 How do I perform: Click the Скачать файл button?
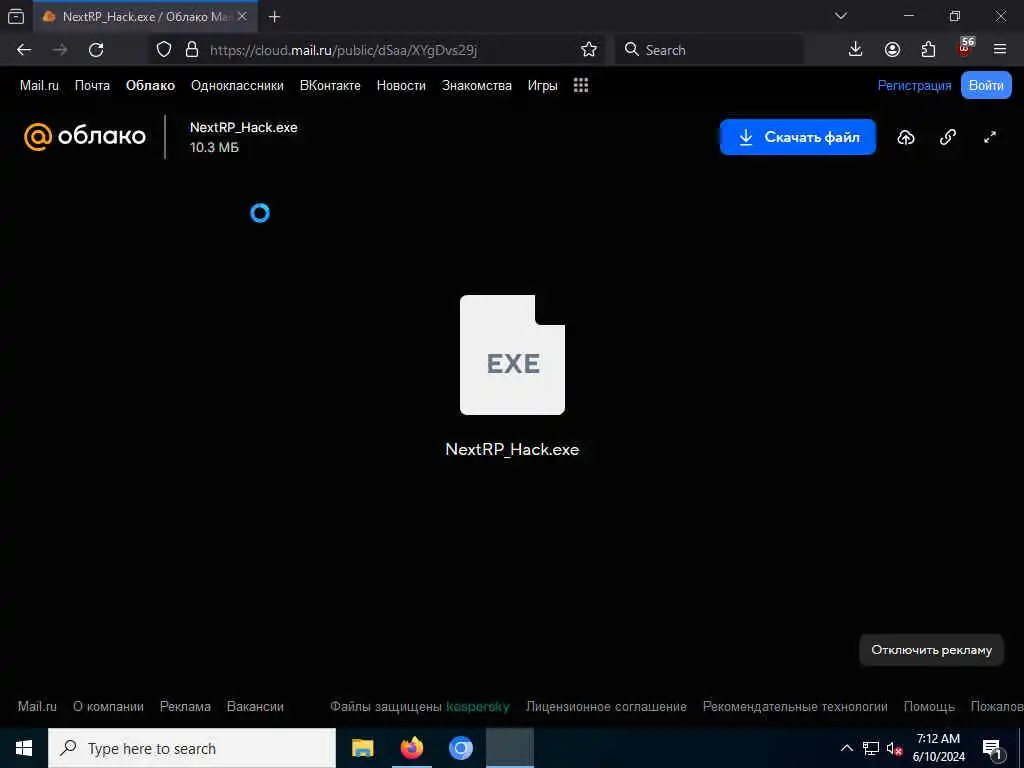pyautogui.click(x=797, y=137)
